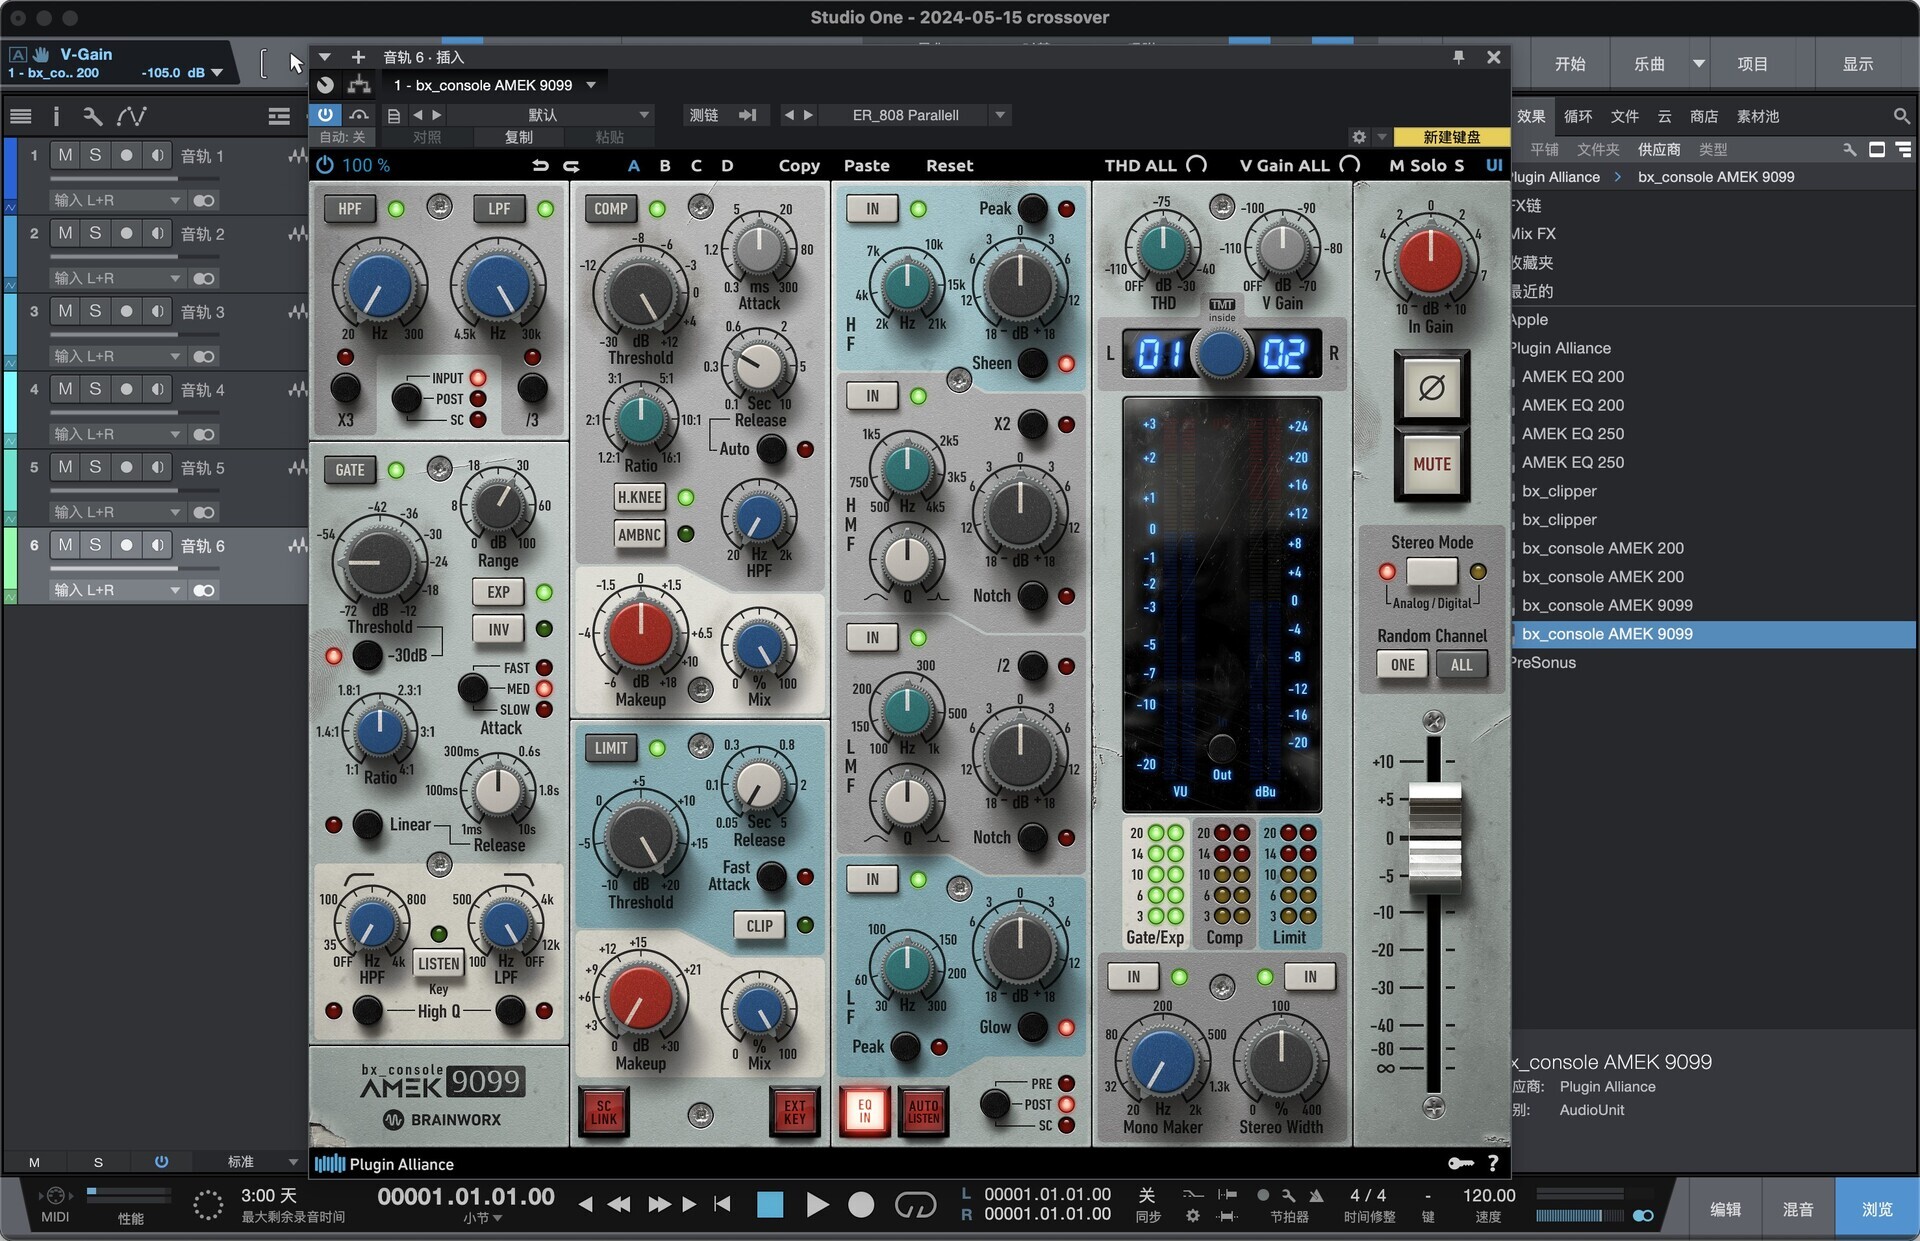Click the wrench tools icon above tracks

[x=92, y=116]
